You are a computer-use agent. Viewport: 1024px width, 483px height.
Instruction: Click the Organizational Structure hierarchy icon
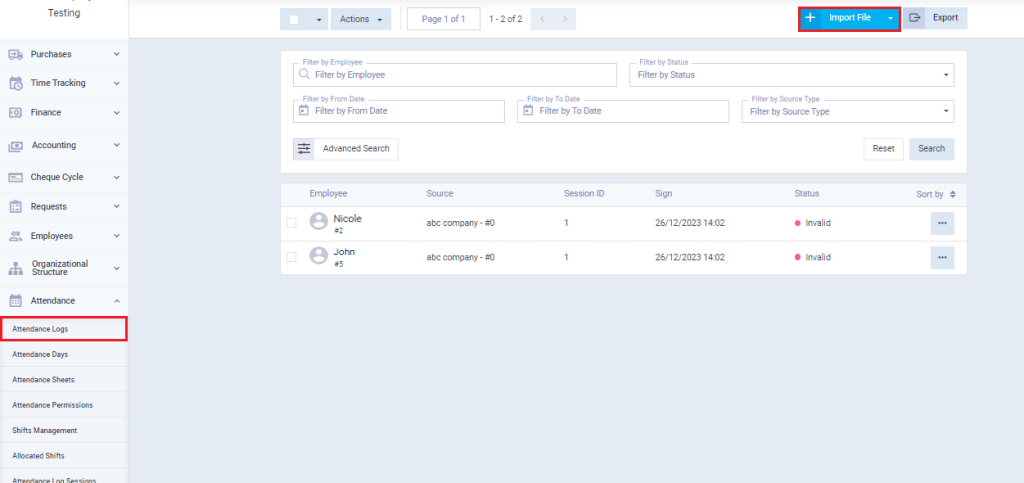(x=16, y=268)
